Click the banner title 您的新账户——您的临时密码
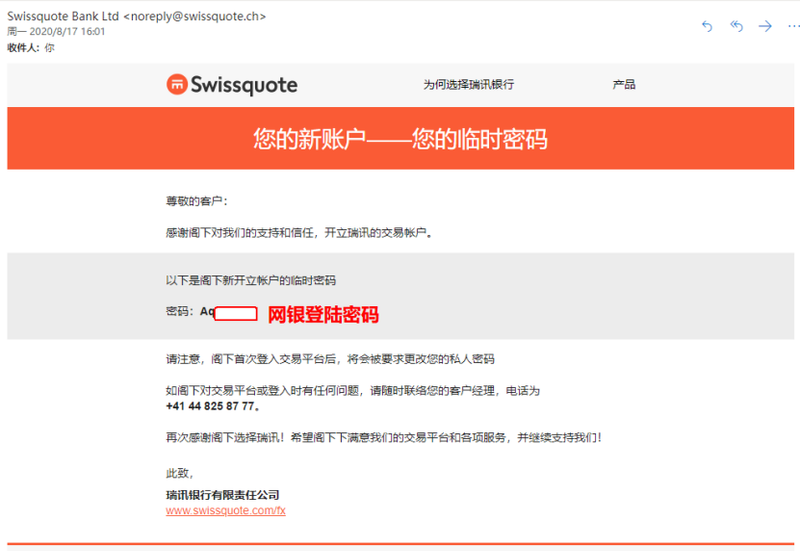800x551 pixels. (401, 139)
